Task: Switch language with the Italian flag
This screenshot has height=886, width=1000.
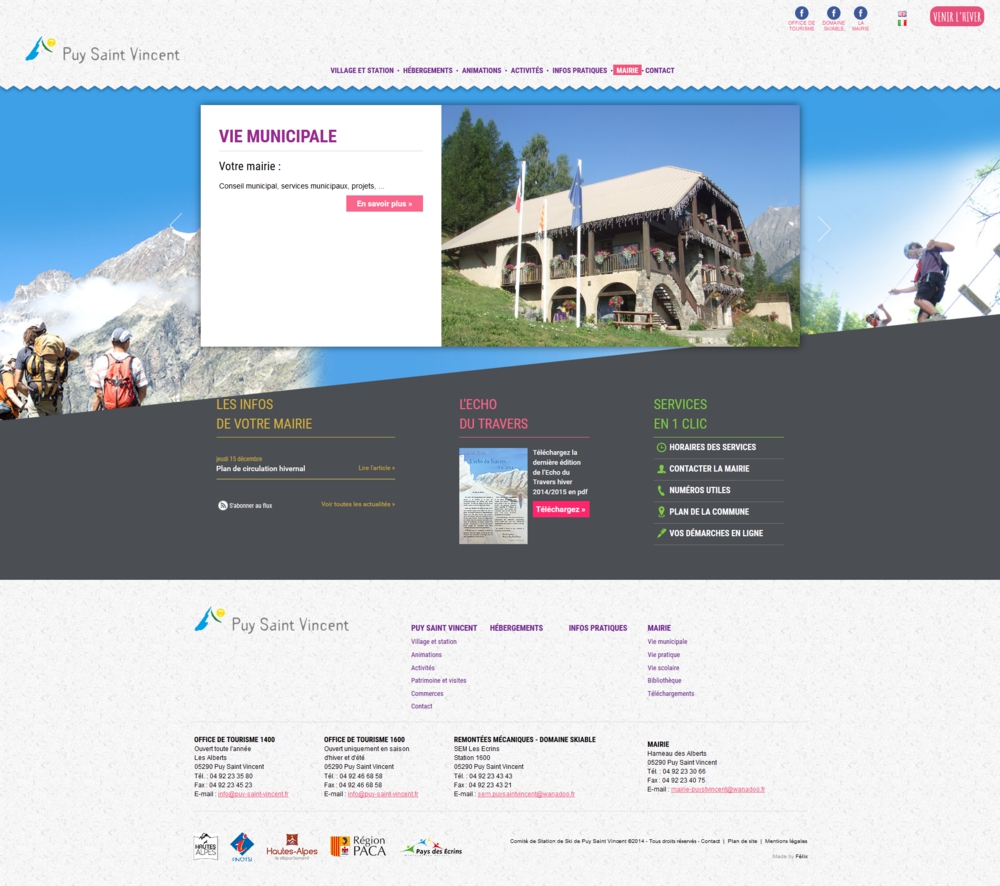Action: point(902,23)
